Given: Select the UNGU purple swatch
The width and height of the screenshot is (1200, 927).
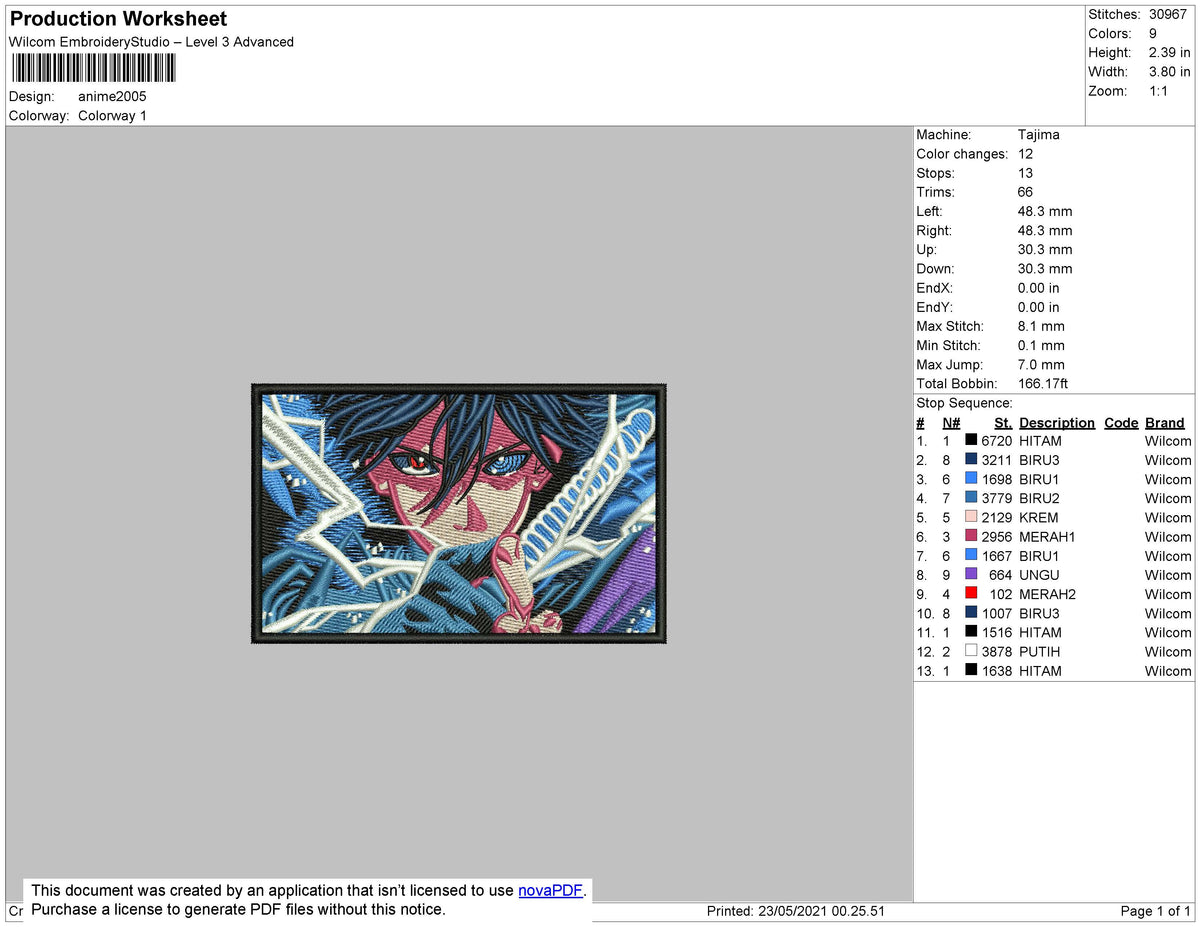Looking at the screenshot, I should (972, 575).
